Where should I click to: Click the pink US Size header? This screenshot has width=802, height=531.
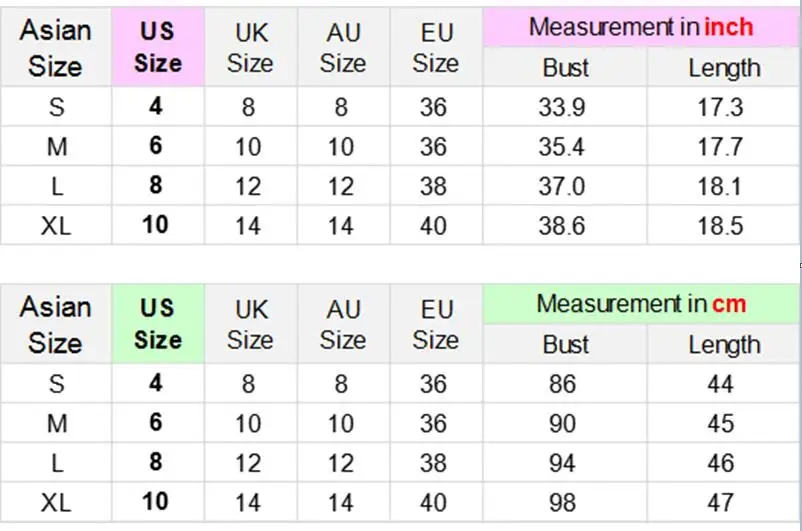(158, 47)
